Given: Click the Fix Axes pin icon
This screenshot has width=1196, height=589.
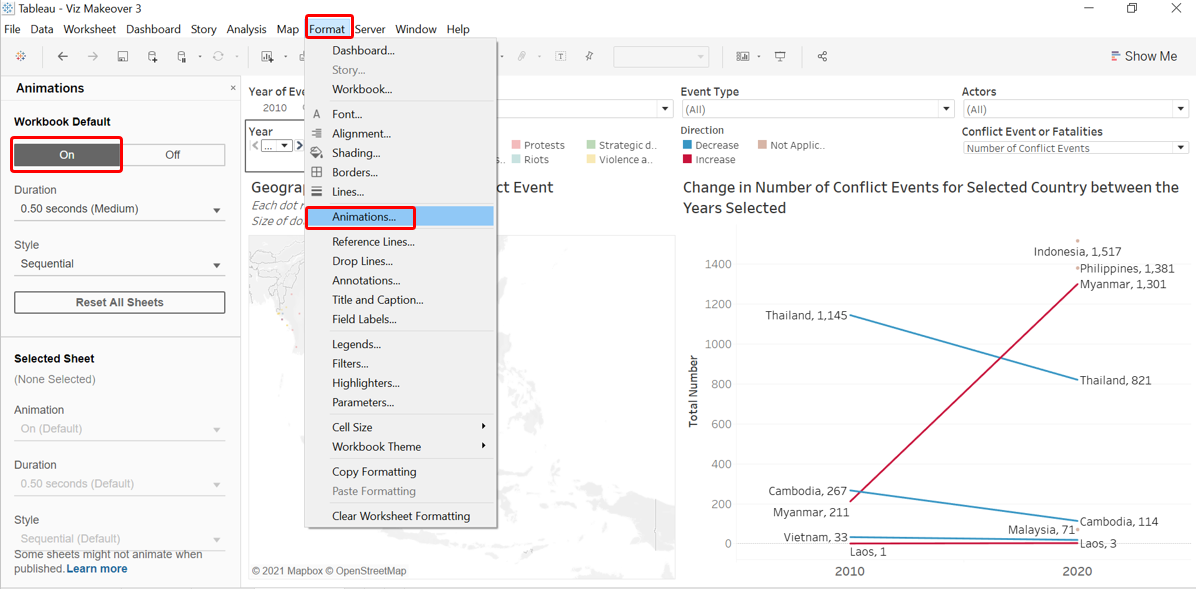Looking at the screenshot, I should pyautogui.click(x=589, y=57).
